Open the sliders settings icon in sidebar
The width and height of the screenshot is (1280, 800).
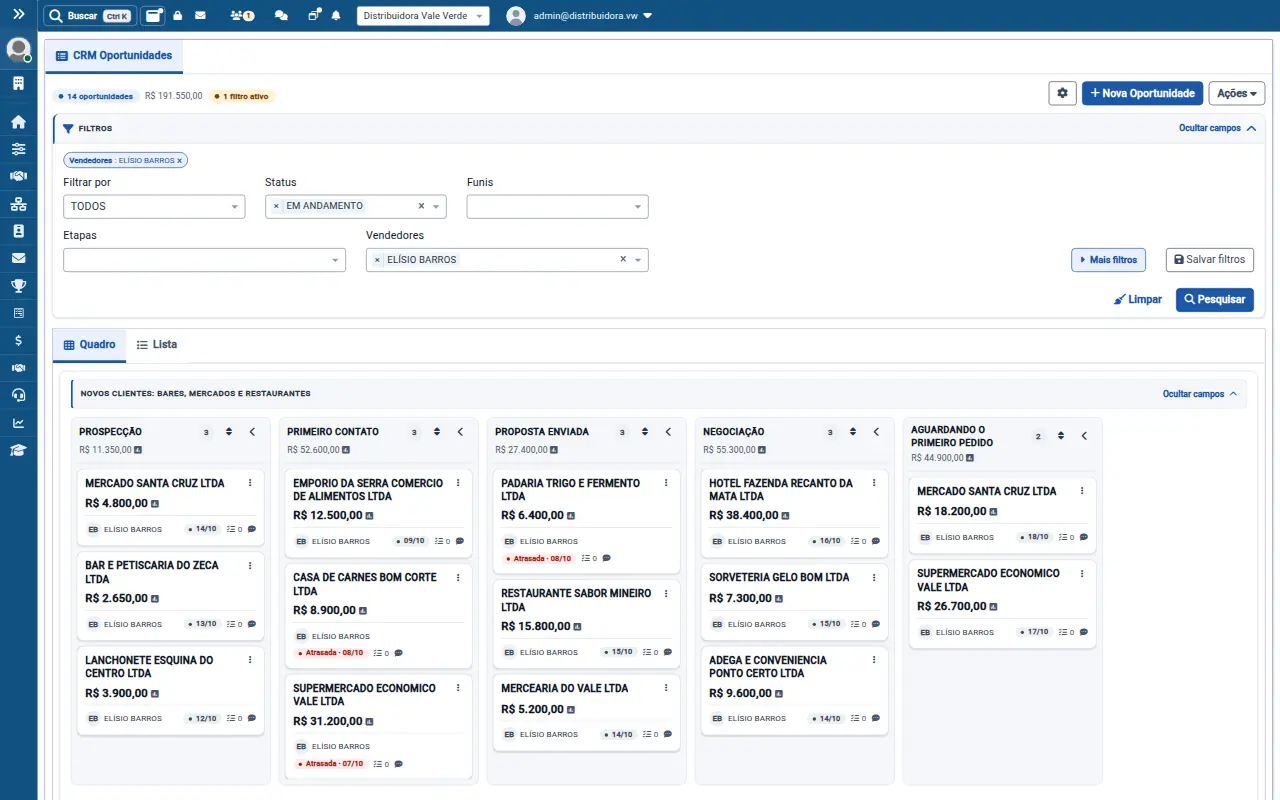[x=18, y=149]
